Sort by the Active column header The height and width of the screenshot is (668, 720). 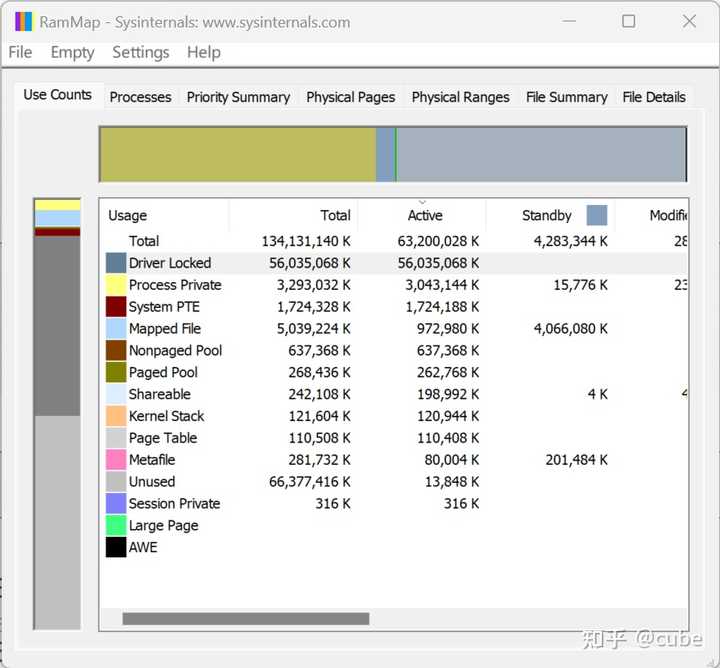tap(422, 215)
